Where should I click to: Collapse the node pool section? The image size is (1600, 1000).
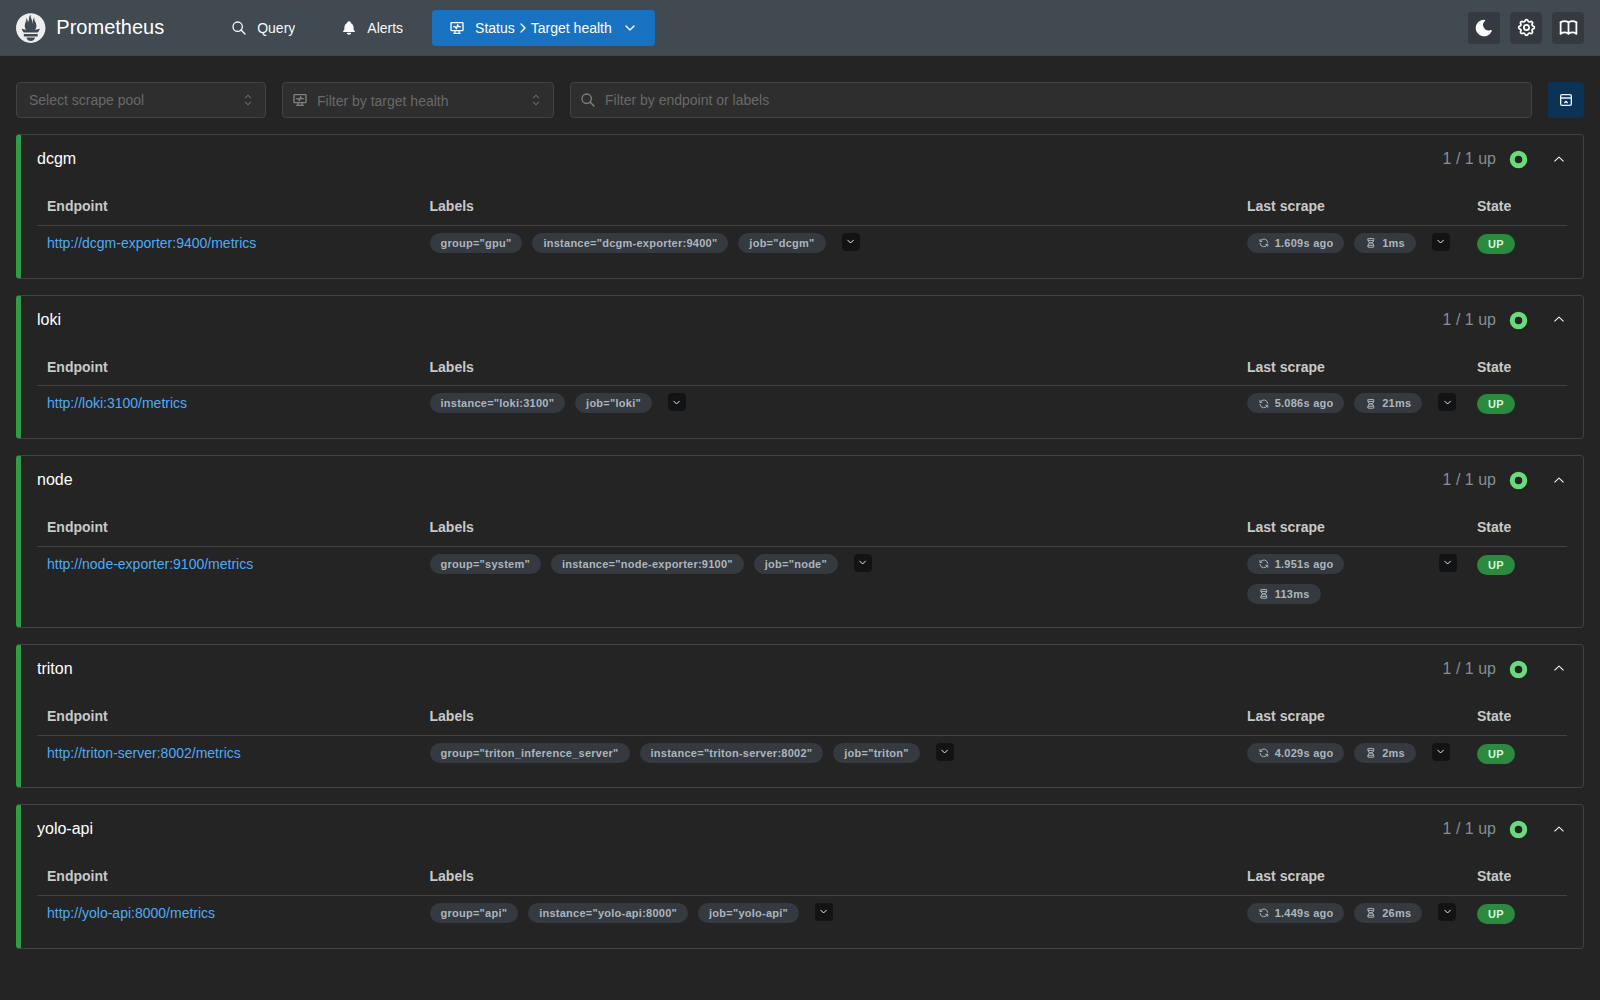(x=1559, y=480)
